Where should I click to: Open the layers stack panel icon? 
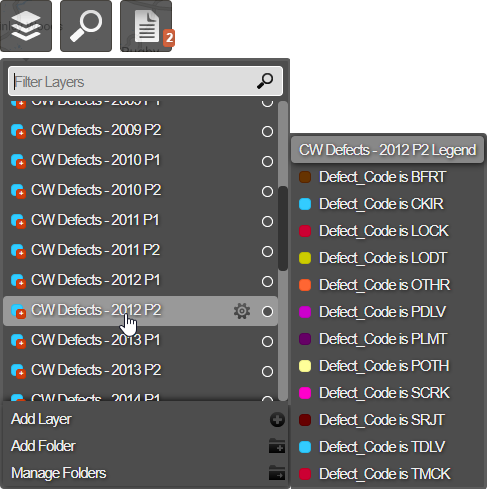click(26, 26)
